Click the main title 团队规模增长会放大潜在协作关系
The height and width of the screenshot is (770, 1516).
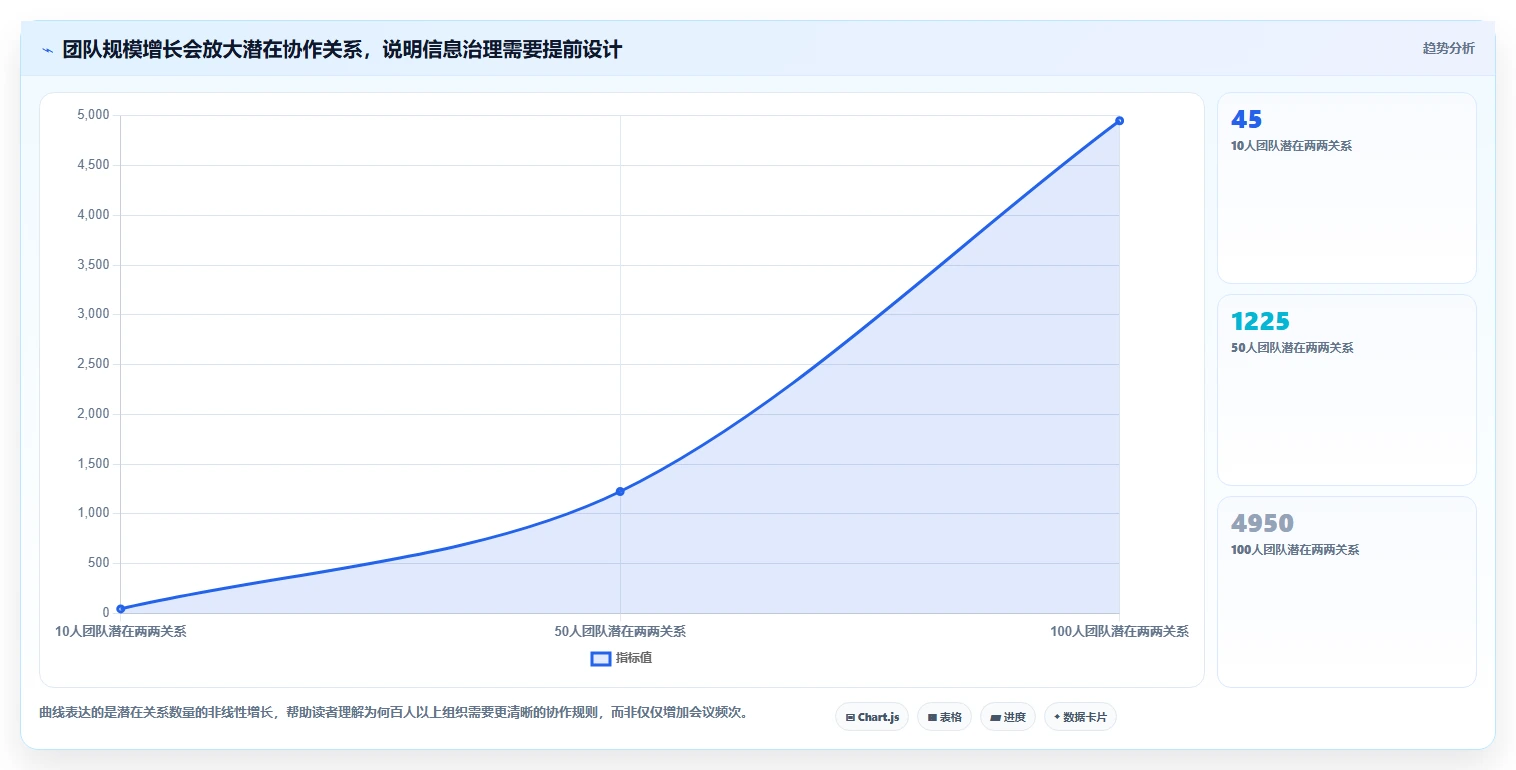[x=342, y=49]
